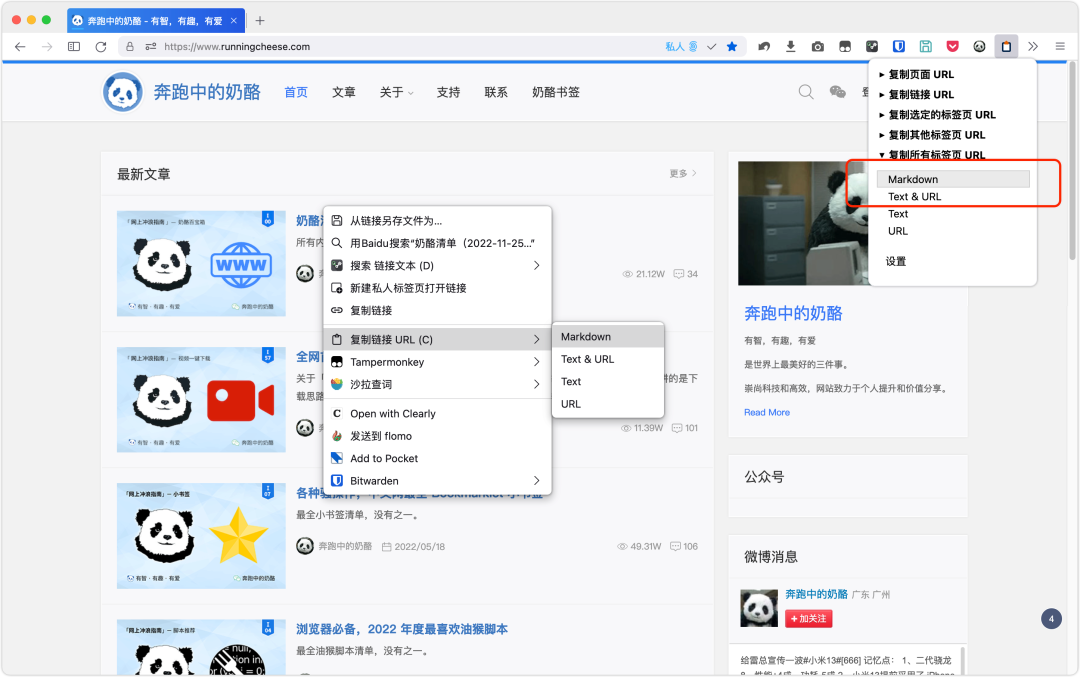Open the Tampermonkey toolbar extension icon
This screenshot has width=1080, height=677.
tap(845, 47)
